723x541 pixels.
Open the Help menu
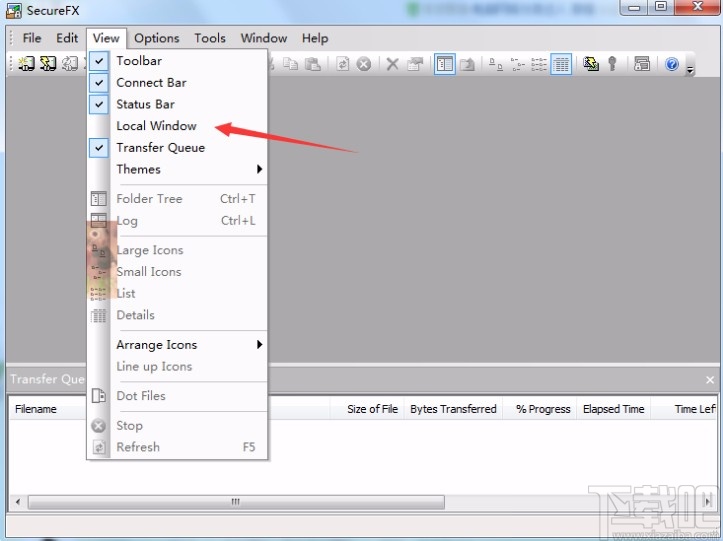tap(315, 38)
